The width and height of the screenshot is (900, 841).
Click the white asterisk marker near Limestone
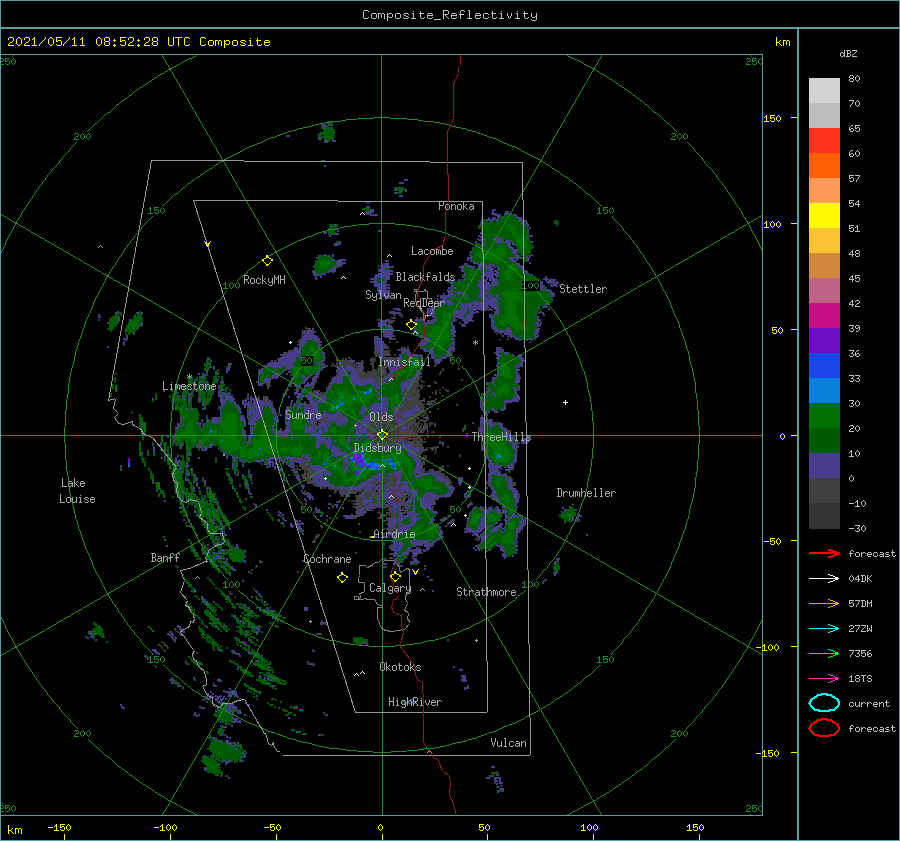[x=189, y=377]
